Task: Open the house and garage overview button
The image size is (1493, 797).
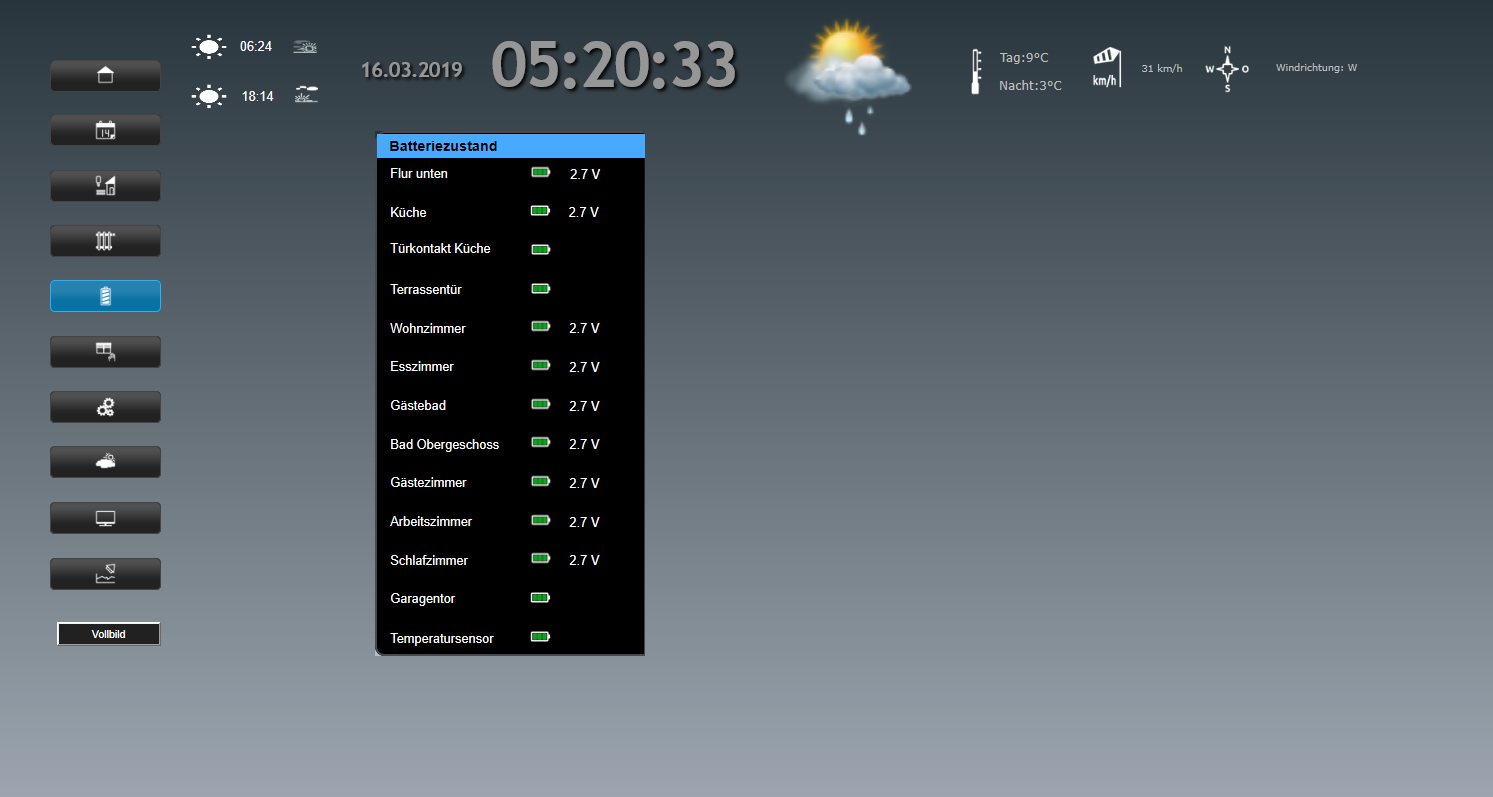Action: pyautogui.click(x=105, y=186)
